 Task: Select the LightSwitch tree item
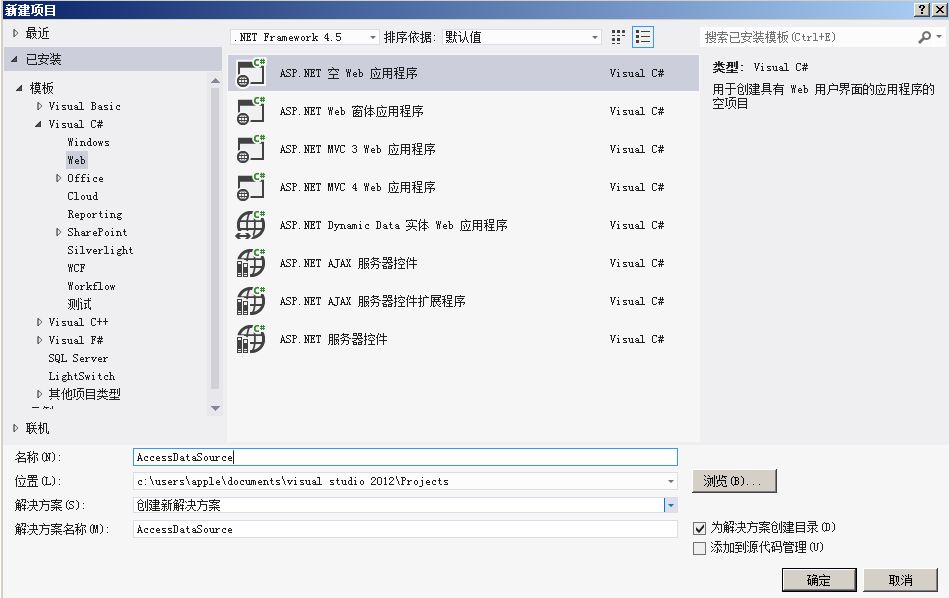82,376
